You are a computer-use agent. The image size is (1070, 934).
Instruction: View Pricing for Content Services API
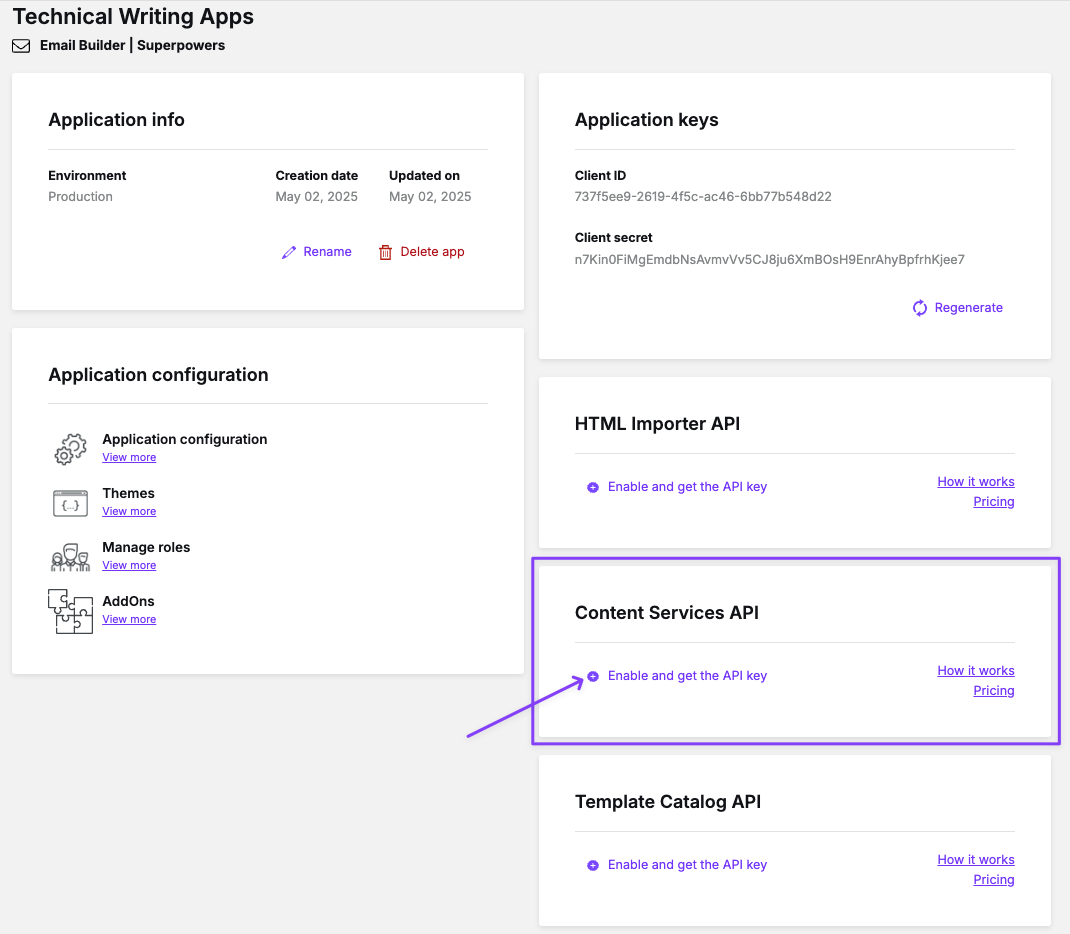click(993, 691)
